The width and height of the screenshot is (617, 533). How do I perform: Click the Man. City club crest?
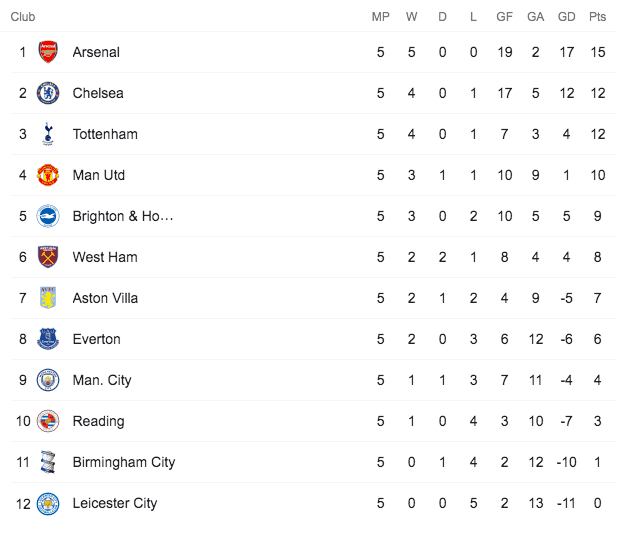pos(48,380)
